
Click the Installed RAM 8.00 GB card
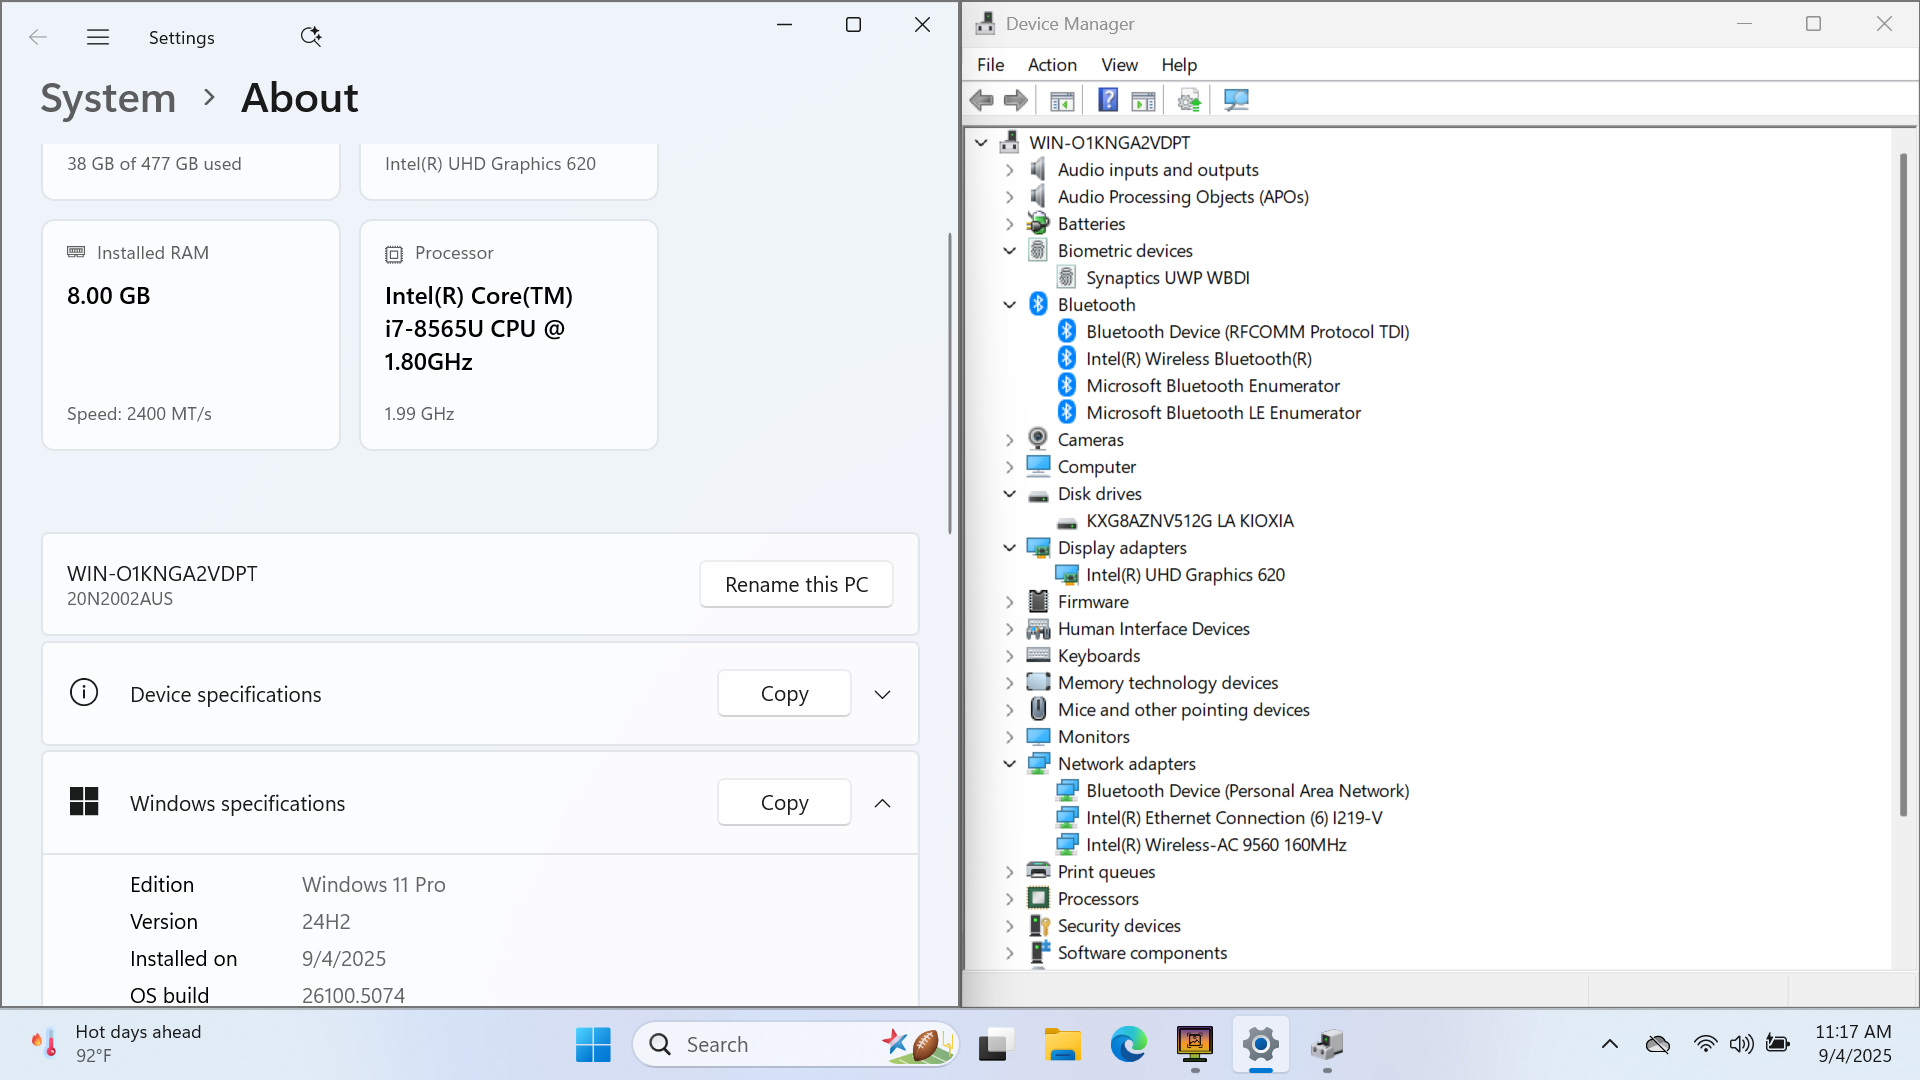tap(191, 335)
